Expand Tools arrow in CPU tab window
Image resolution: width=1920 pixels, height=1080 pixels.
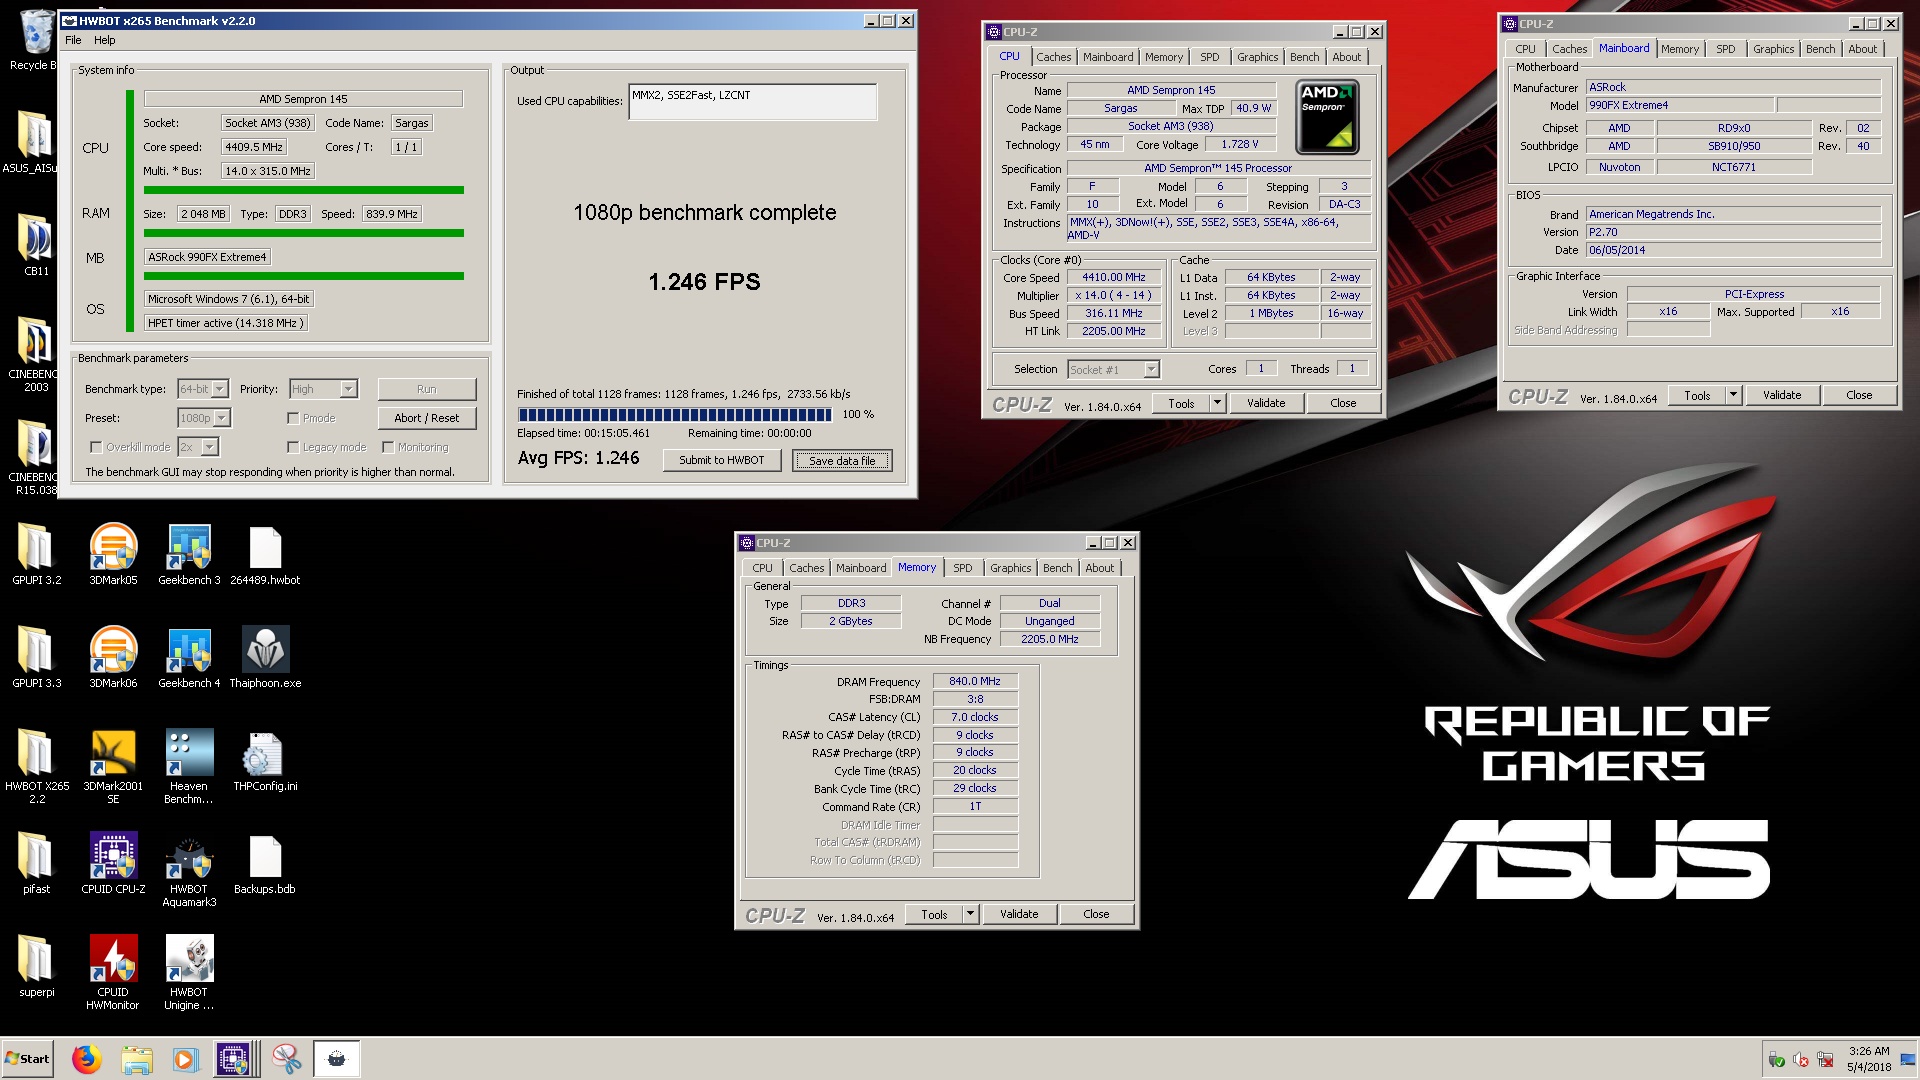click(1217, 403)
